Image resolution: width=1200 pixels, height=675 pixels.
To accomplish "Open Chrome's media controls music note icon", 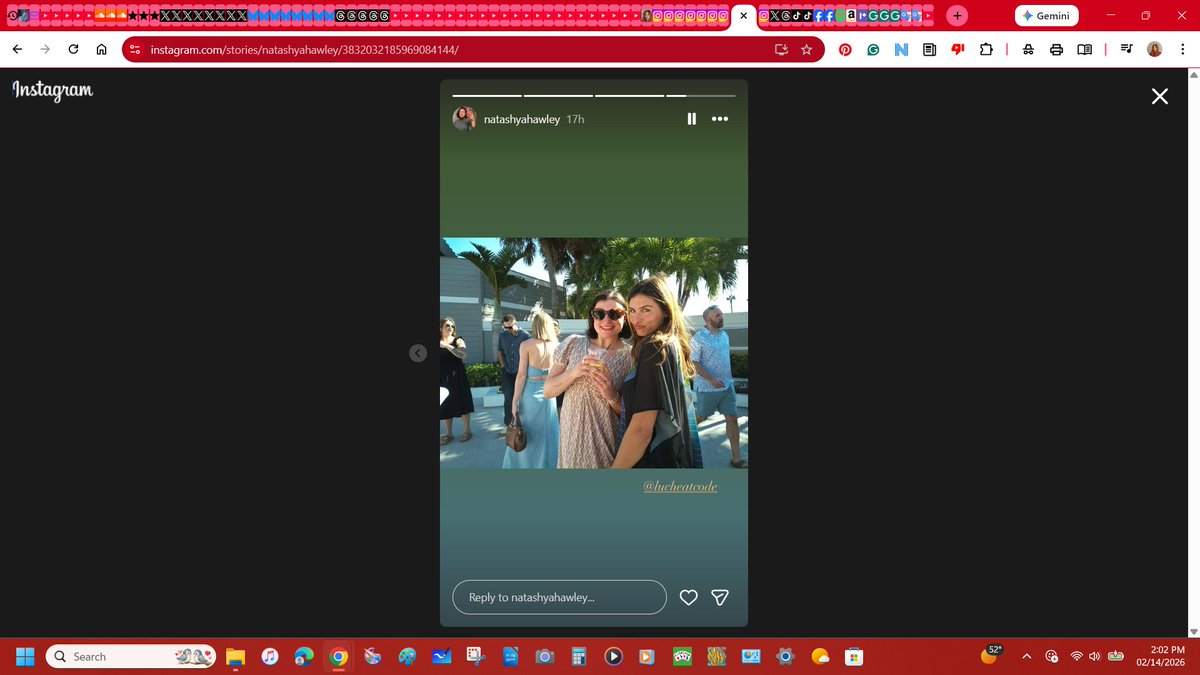I will 1127,48.
